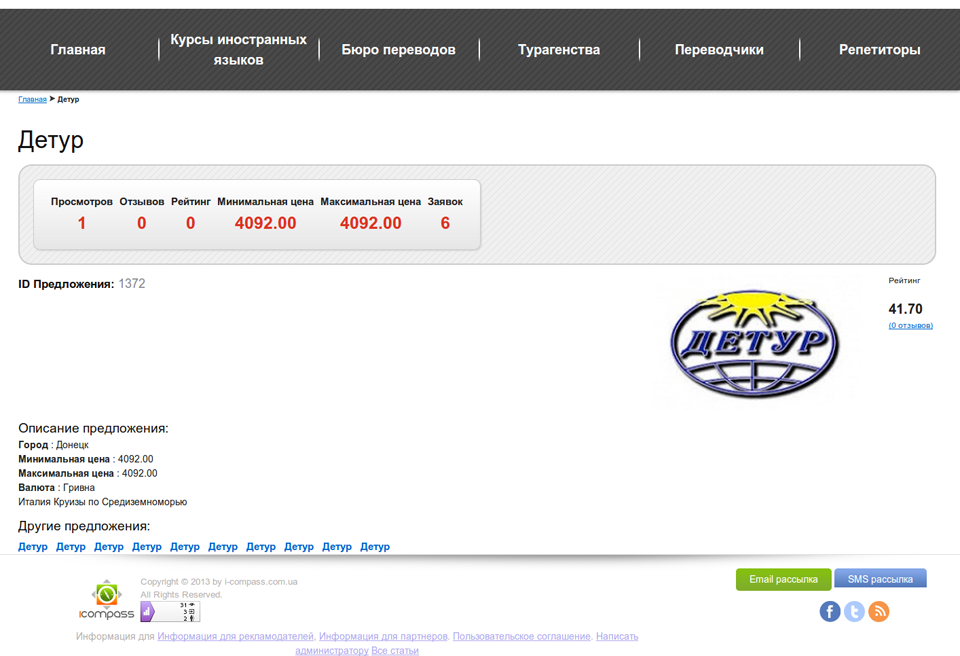Click the rating value 41.70

tap(905, 309)
